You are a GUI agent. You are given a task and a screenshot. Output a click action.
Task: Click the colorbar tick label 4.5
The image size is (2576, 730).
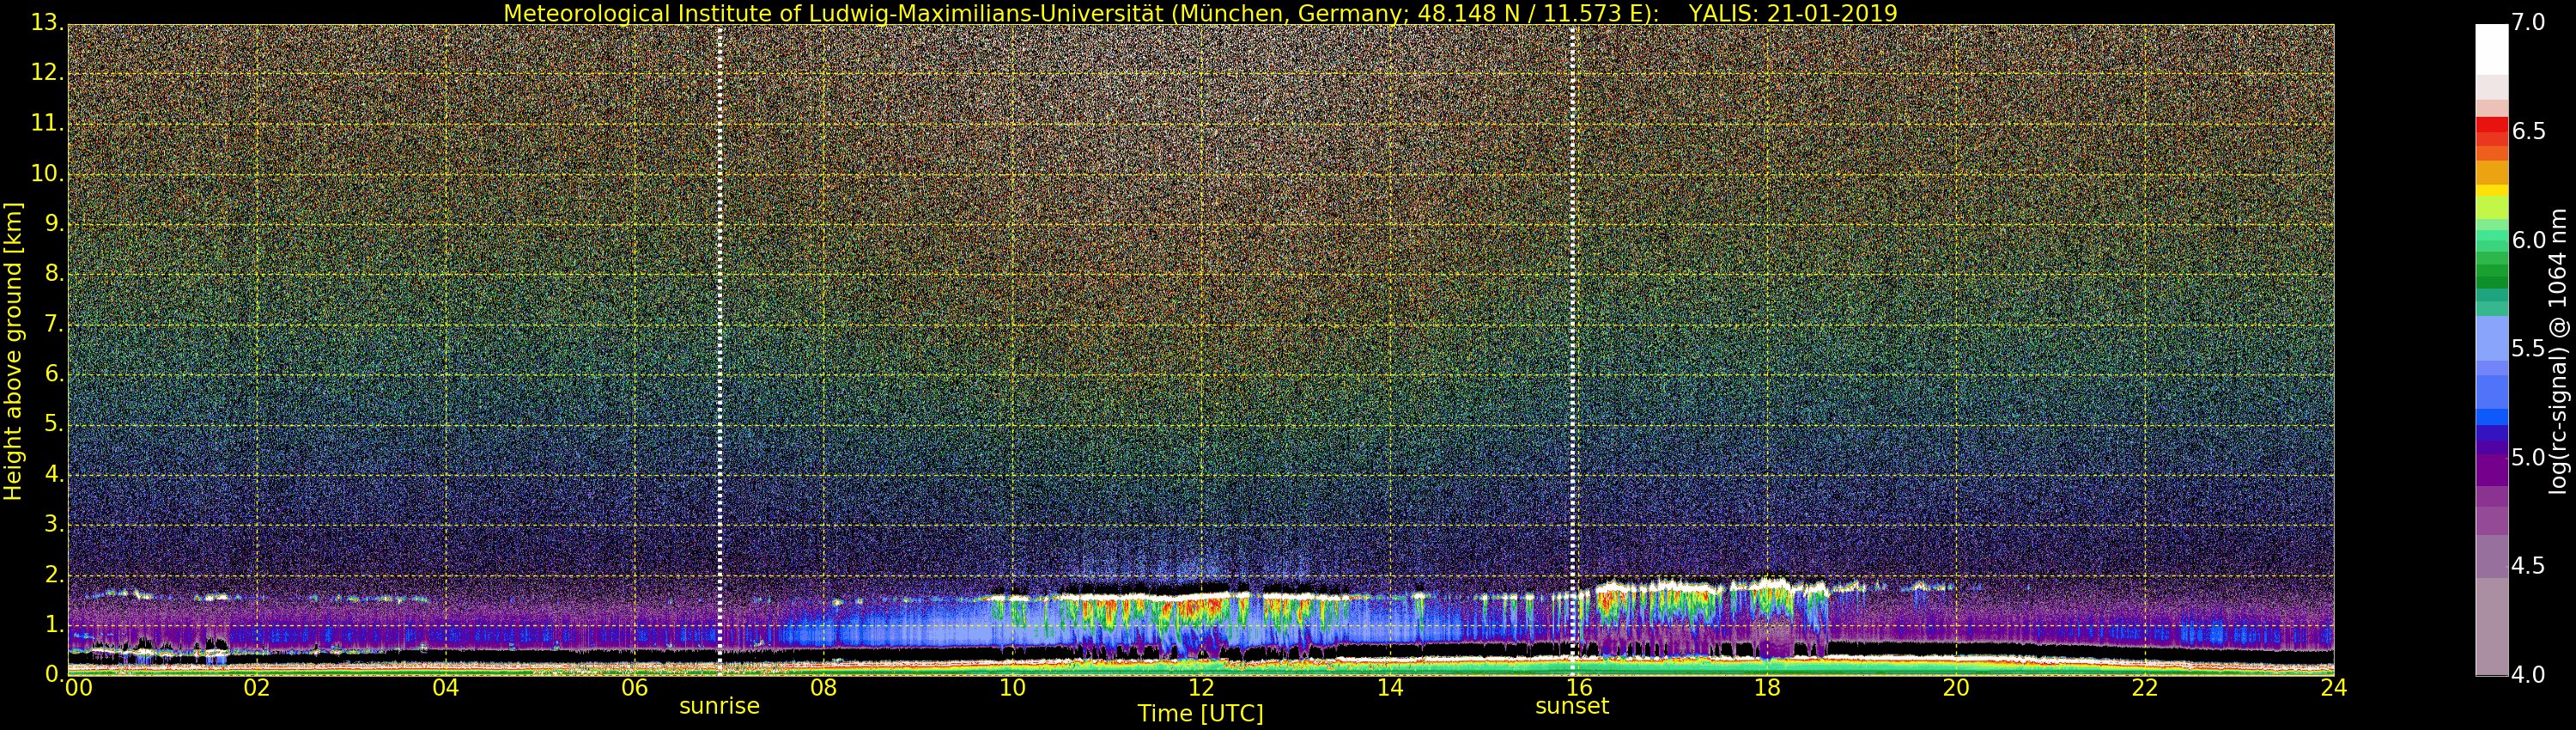[x=2529, y=566]
